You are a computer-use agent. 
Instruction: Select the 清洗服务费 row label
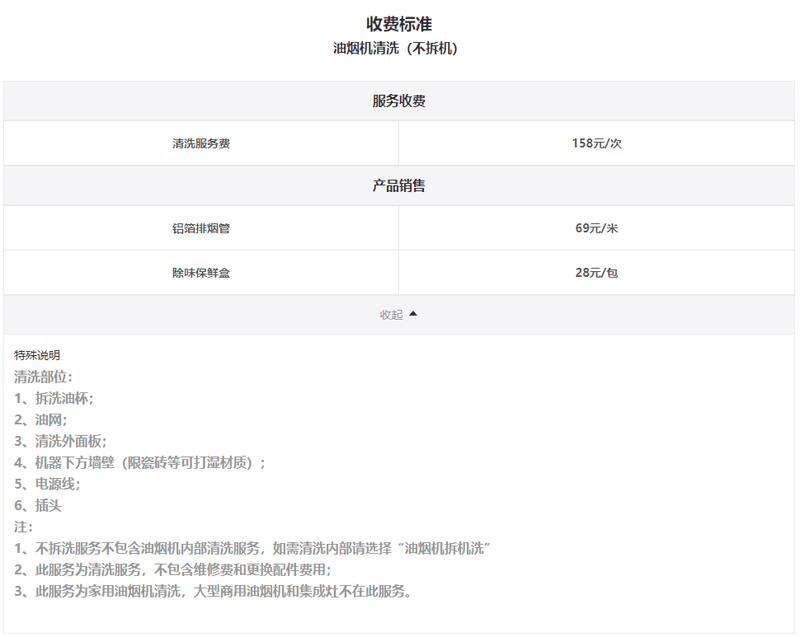201,143
